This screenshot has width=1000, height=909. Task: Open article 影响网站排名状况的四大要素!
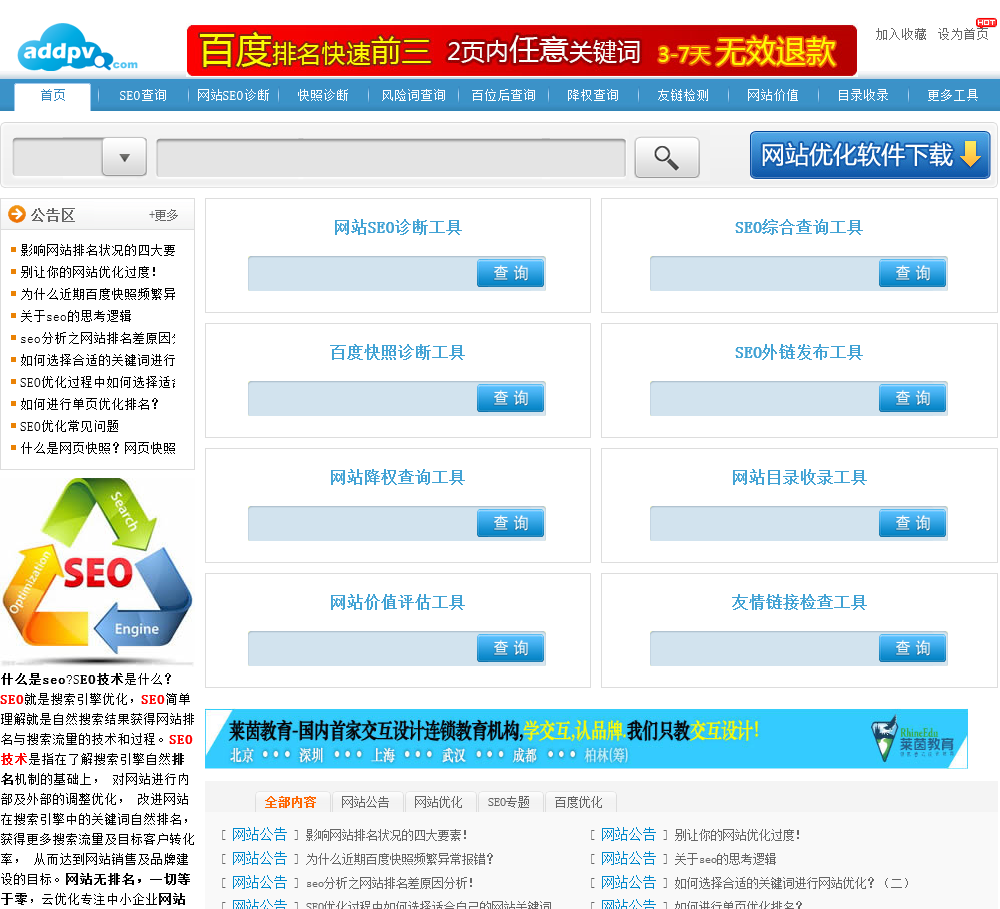point(386,835)
